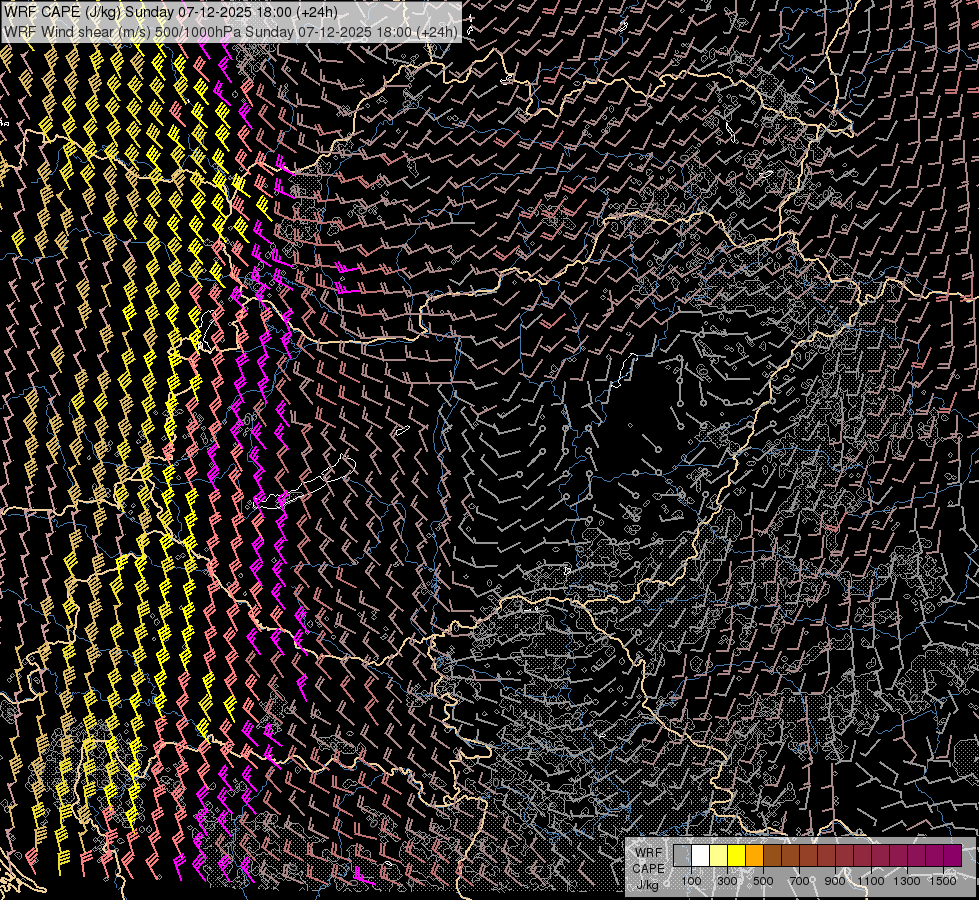Click the white swatch in CAPE legend
The width and height of the screenshot is (979, 900).
click(x=700, y=855)
